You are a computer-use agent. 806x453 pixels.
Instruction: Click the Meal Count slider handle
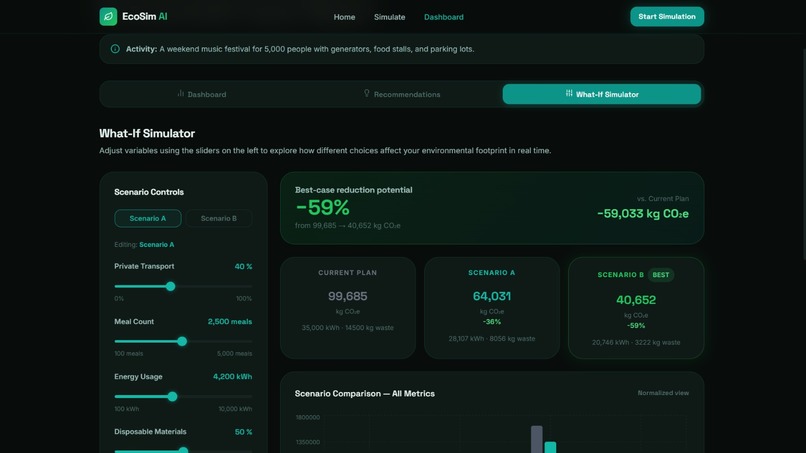[182, 341]
